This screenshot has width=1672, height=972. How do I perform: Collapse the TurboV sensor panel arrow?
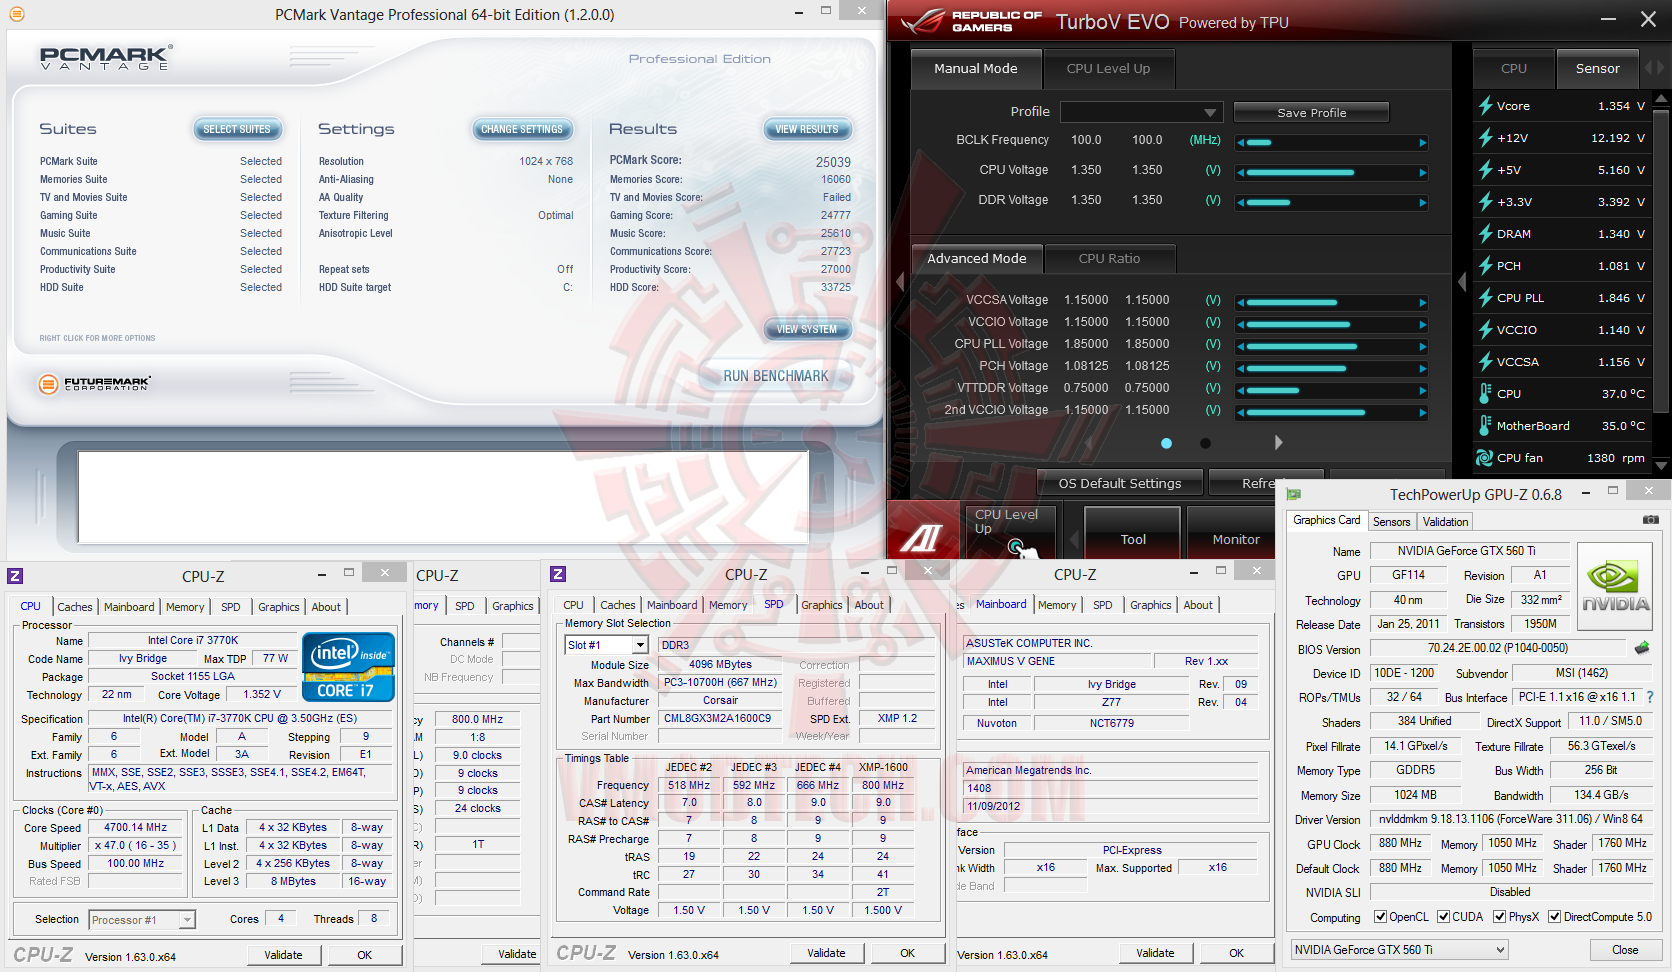[1462, 283]
